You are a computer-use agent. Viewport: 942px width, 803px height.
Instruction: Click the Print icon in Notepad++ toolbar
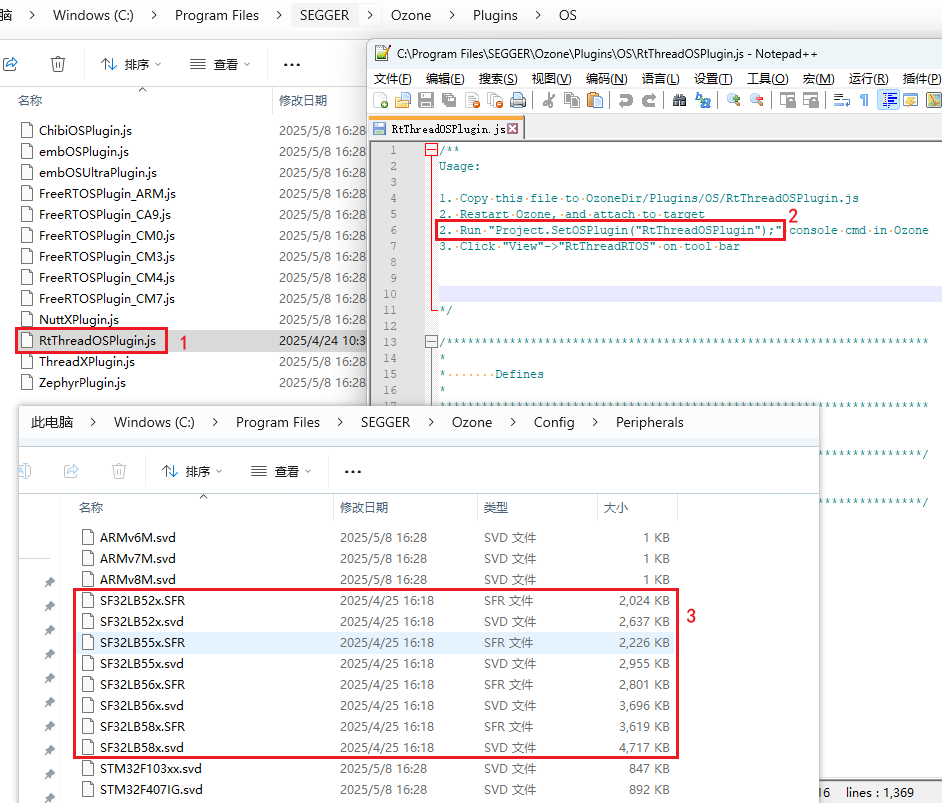[x=518, y=100]
